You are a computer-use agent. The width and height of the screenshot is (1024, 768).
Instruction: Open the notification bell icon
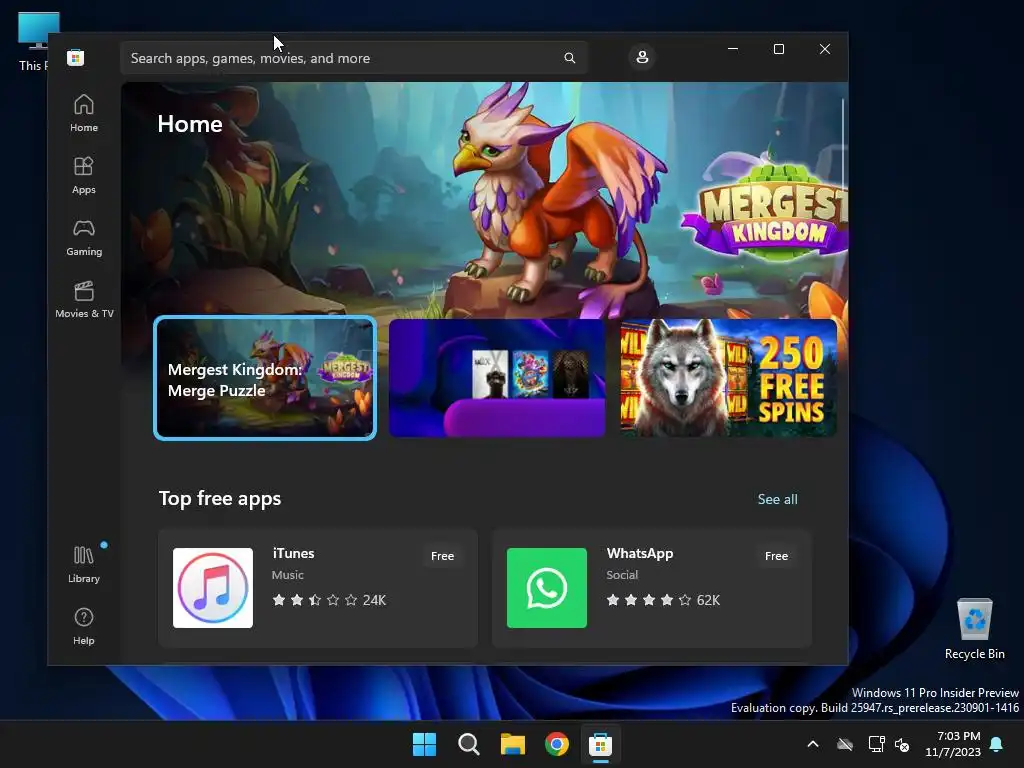tap(997, 744)
